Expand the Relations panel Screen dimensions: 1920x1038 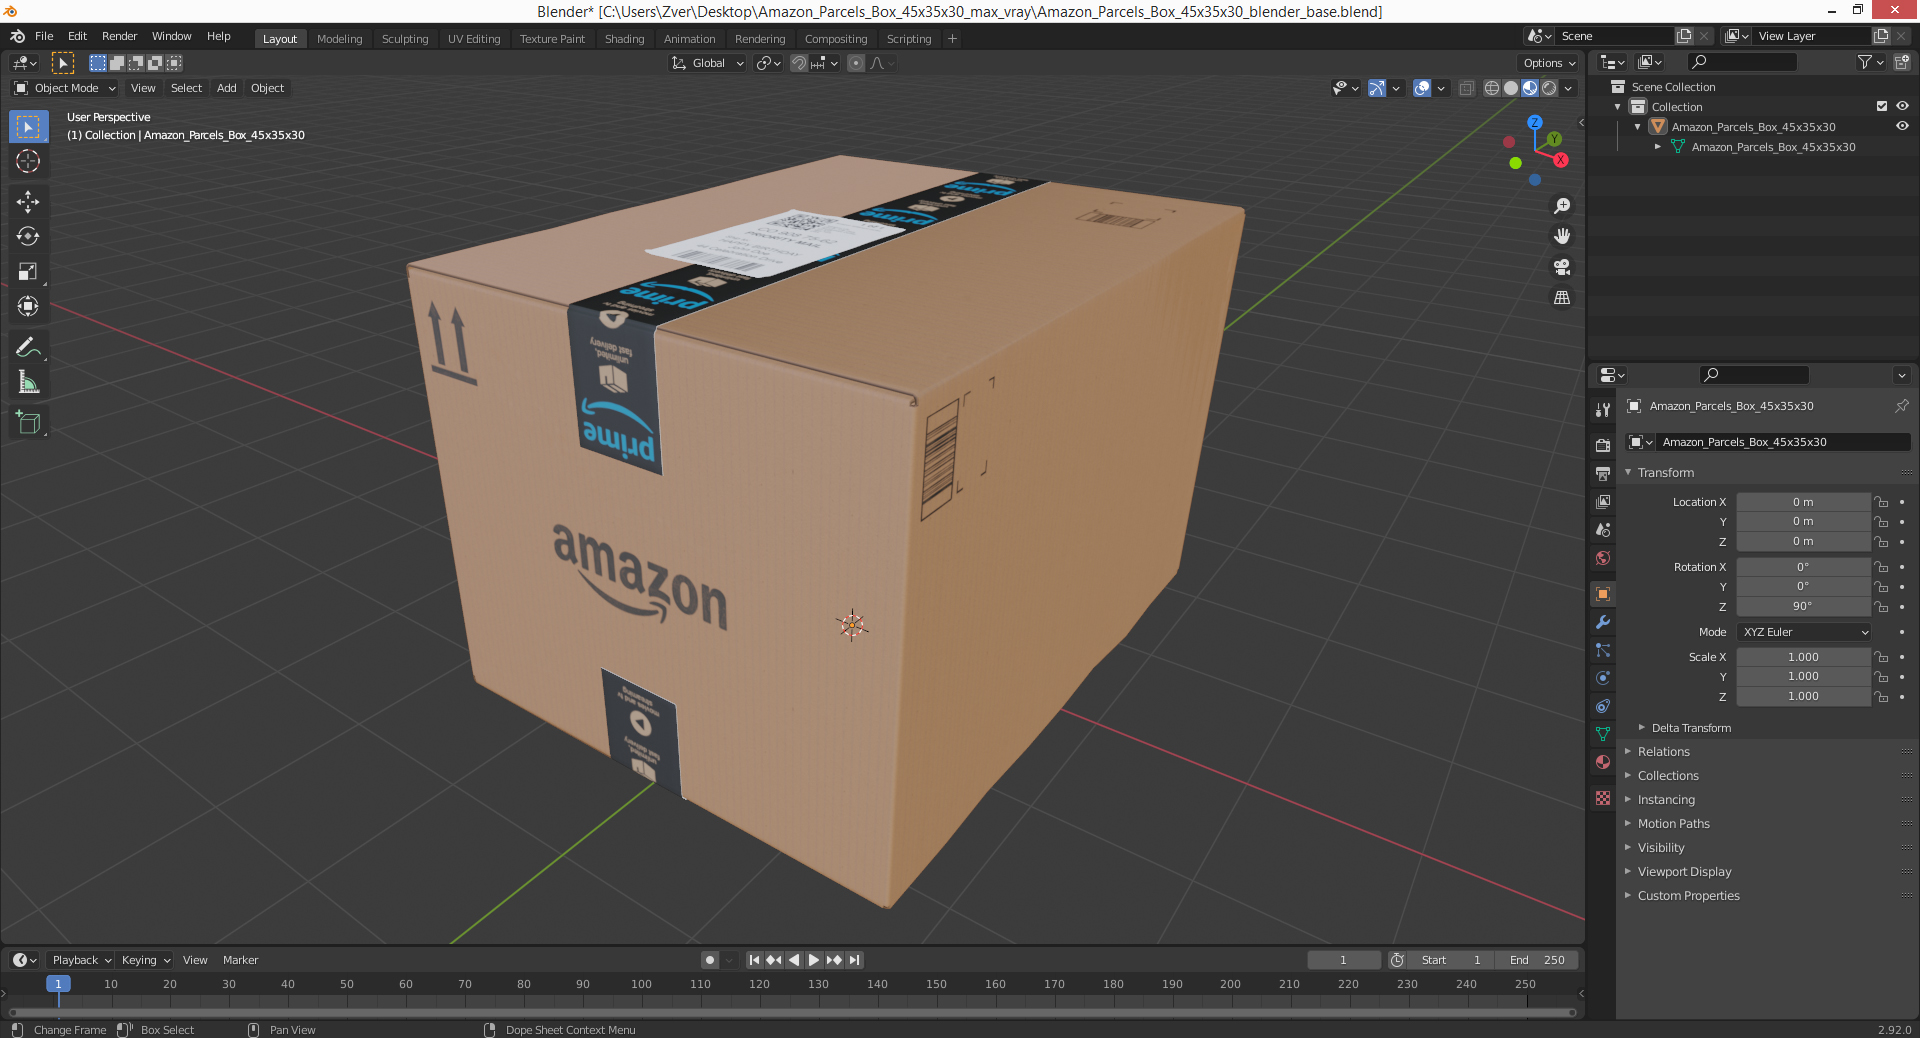click(1663, 752)
